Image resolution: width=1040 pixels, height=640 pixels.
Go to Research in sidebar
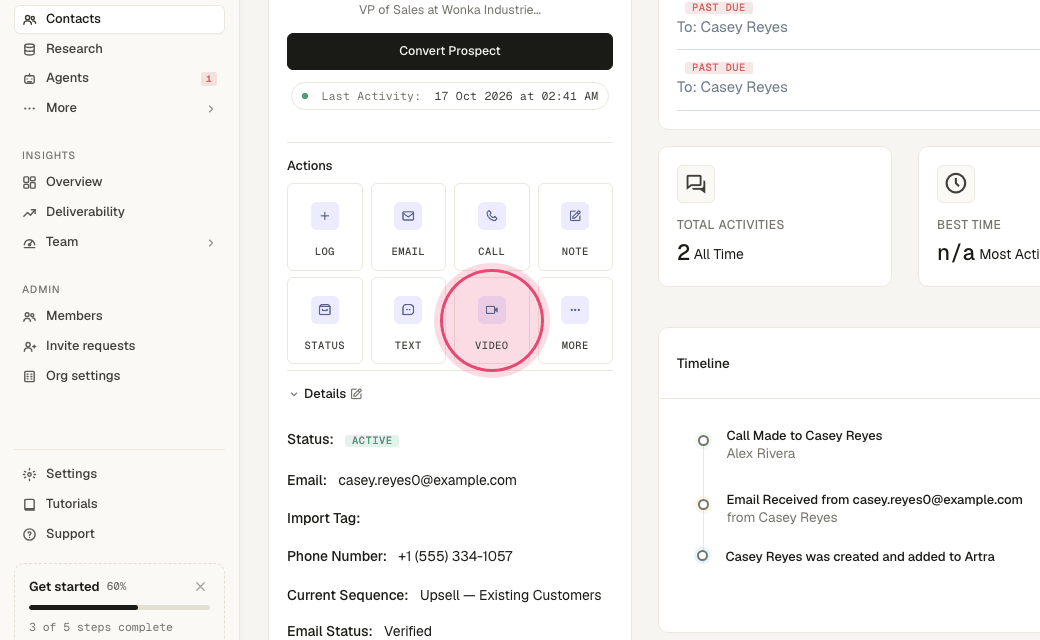click(119, 49)
